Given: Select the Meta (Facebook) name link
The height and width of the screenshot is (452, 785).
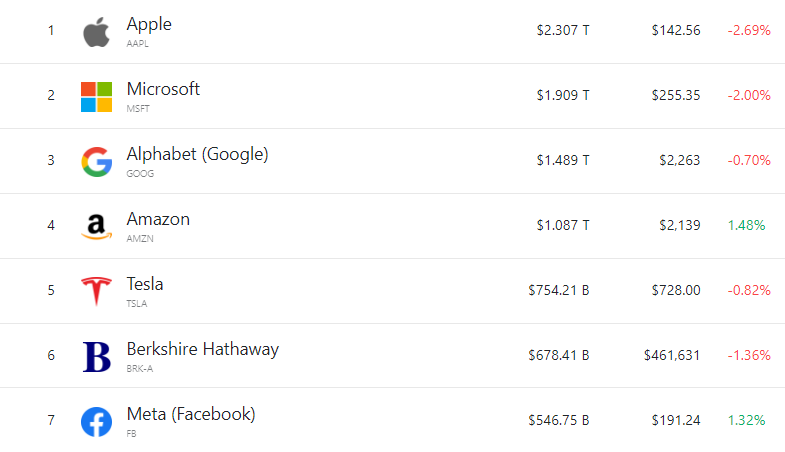Looking at the screenshot, I should tap(191, 414).
